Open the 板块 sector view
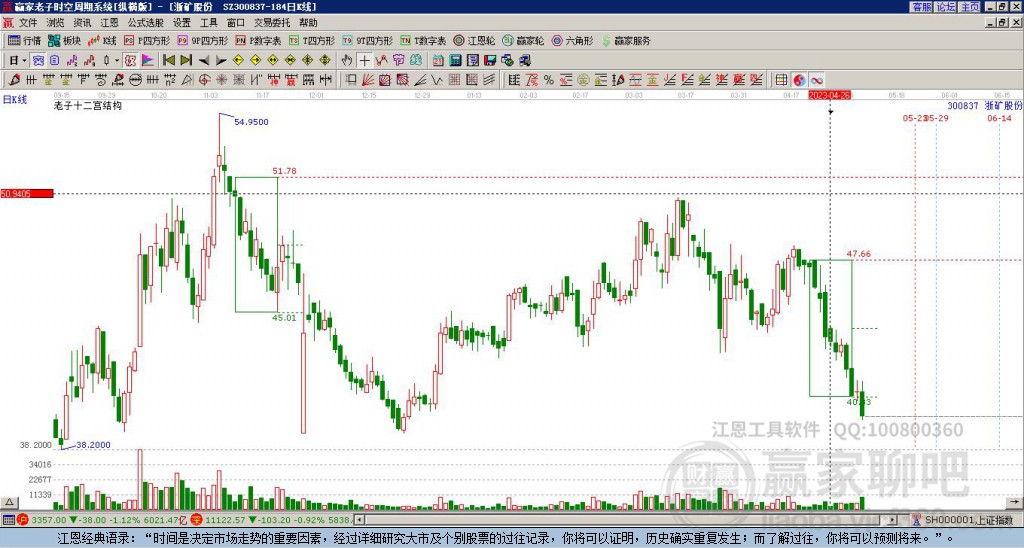 pyautogui.click(x=65, y=40)
